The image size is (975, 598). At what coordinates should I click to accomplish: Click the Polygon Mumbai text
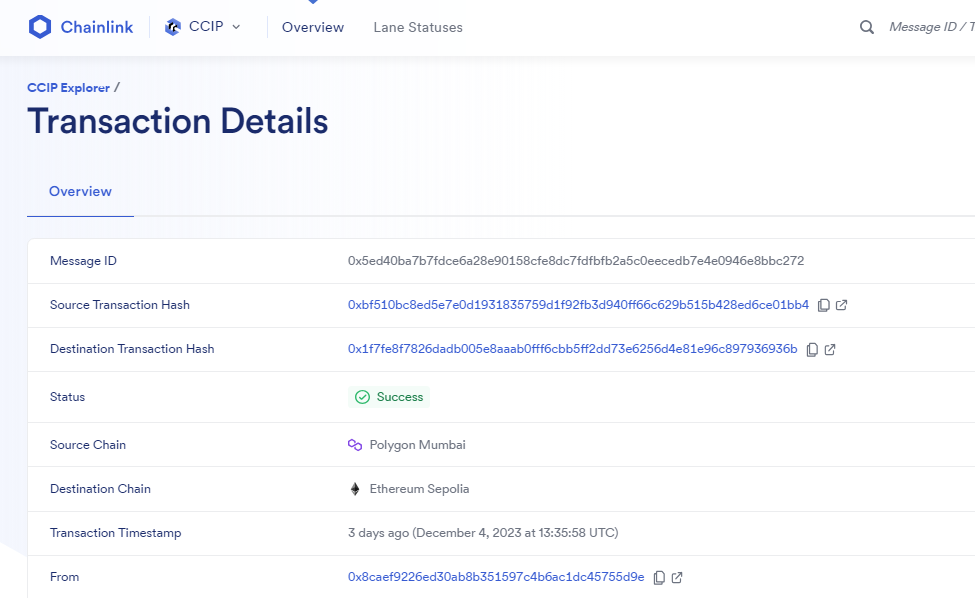point(417,444)
